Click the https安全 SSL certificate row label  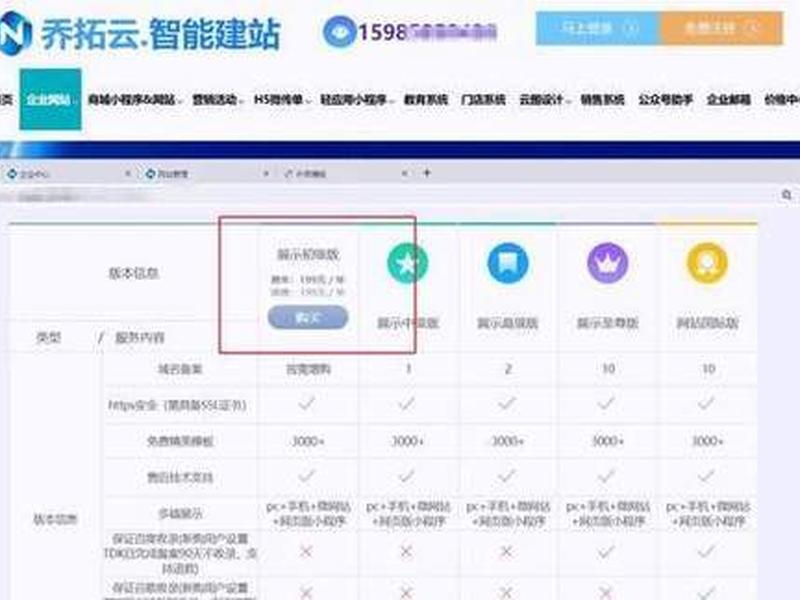pyautogui.click(x=178, y=405)
